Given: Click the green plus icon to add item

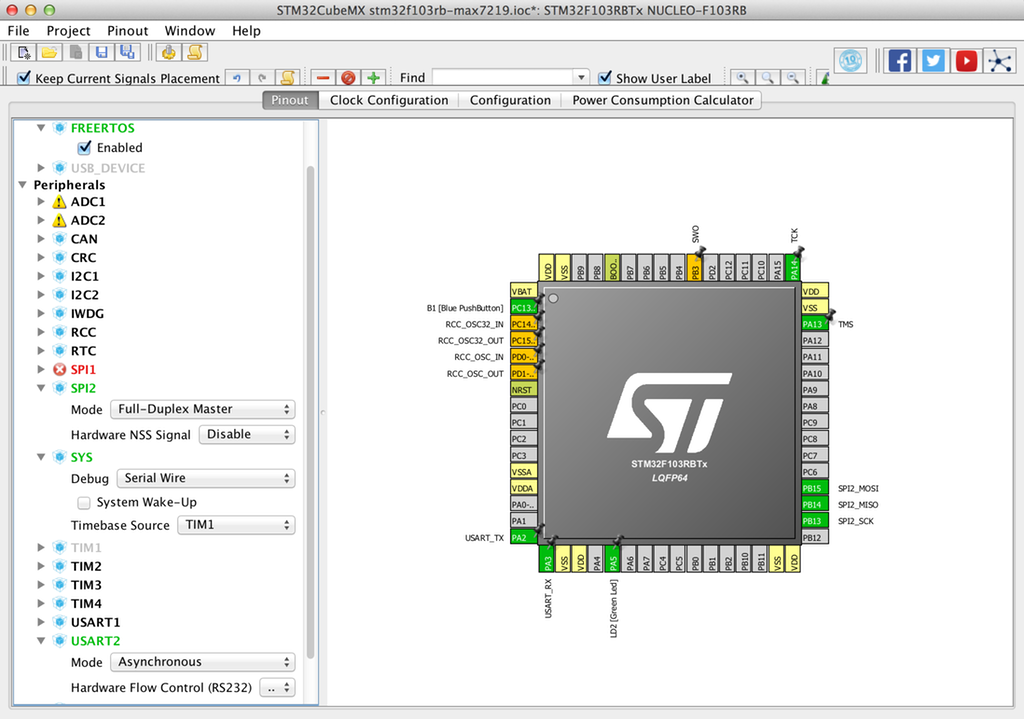Looking at the screenshot, I should (x=372, y=77).
